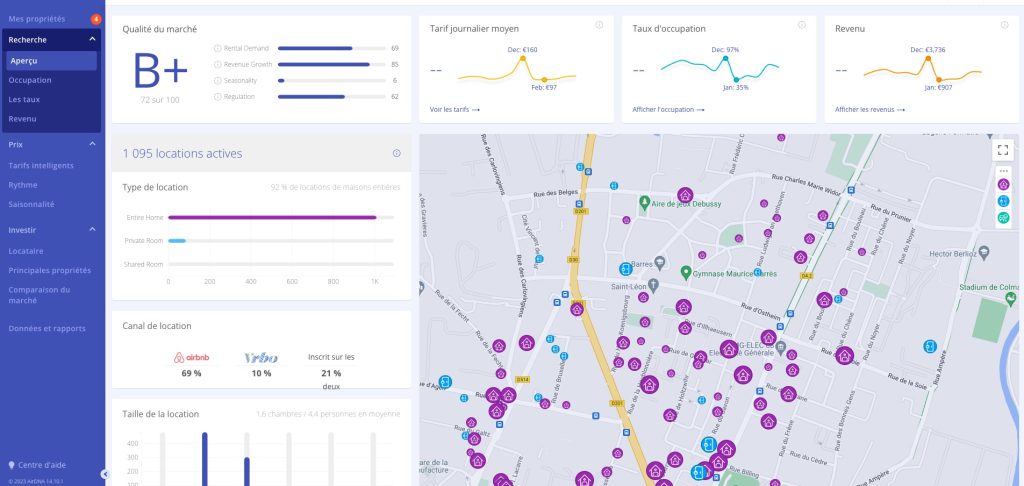Toggle blue private-room map markers filter
Screen dimensions: 1024x486
[x=1003, y=201]
